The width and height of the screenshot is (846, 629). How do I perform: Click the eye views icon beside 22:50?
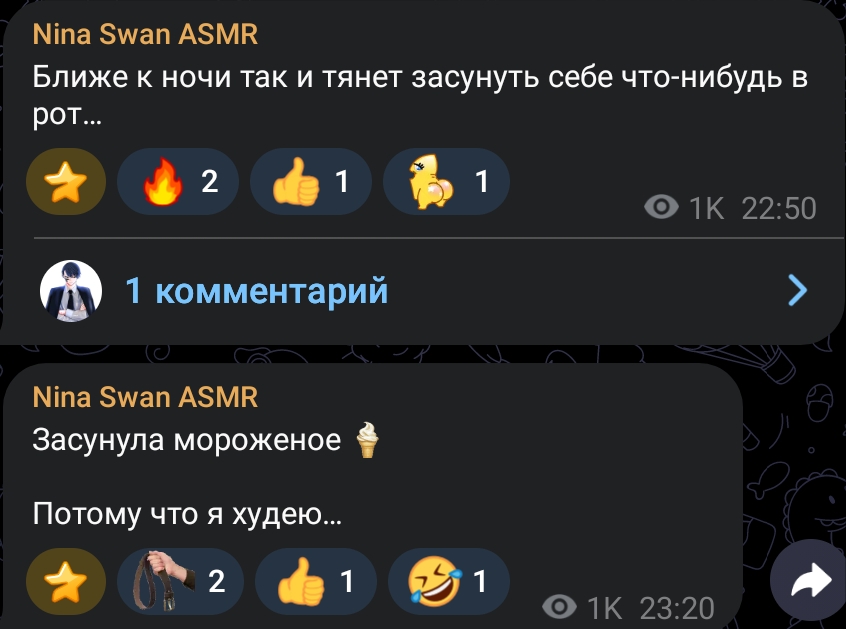click(661, 207)
